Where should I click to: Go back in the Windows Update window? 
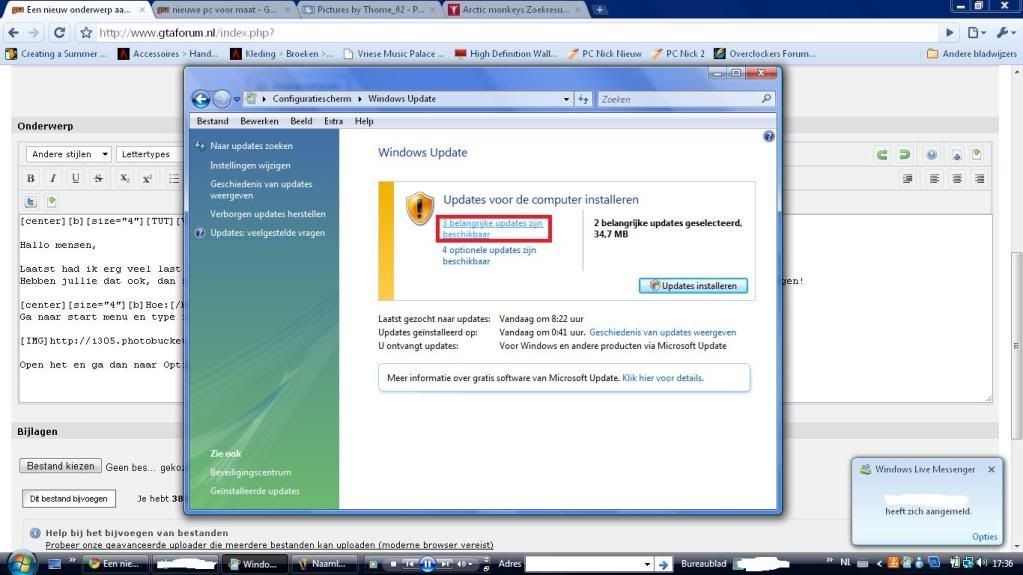pyautogui.click(x=201, y=99)
